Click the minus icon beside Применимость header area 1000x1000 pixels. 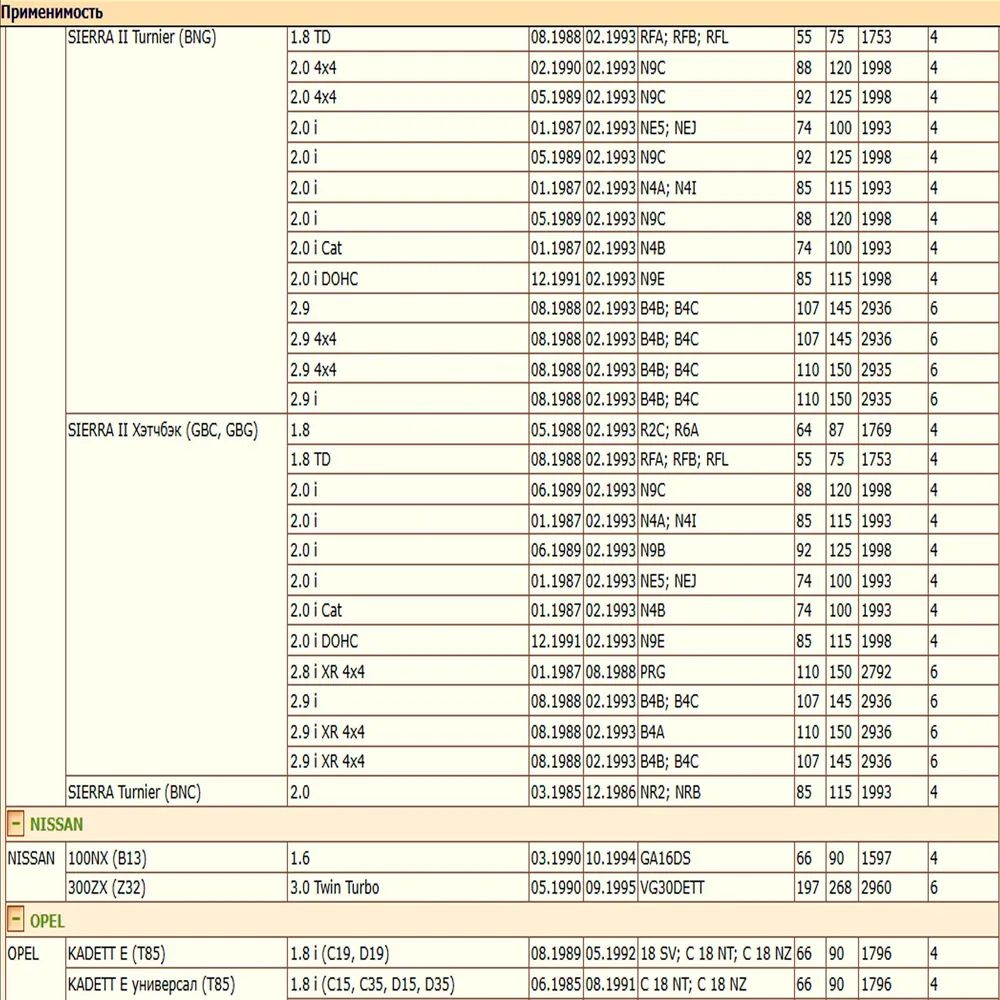click(10, 13)
